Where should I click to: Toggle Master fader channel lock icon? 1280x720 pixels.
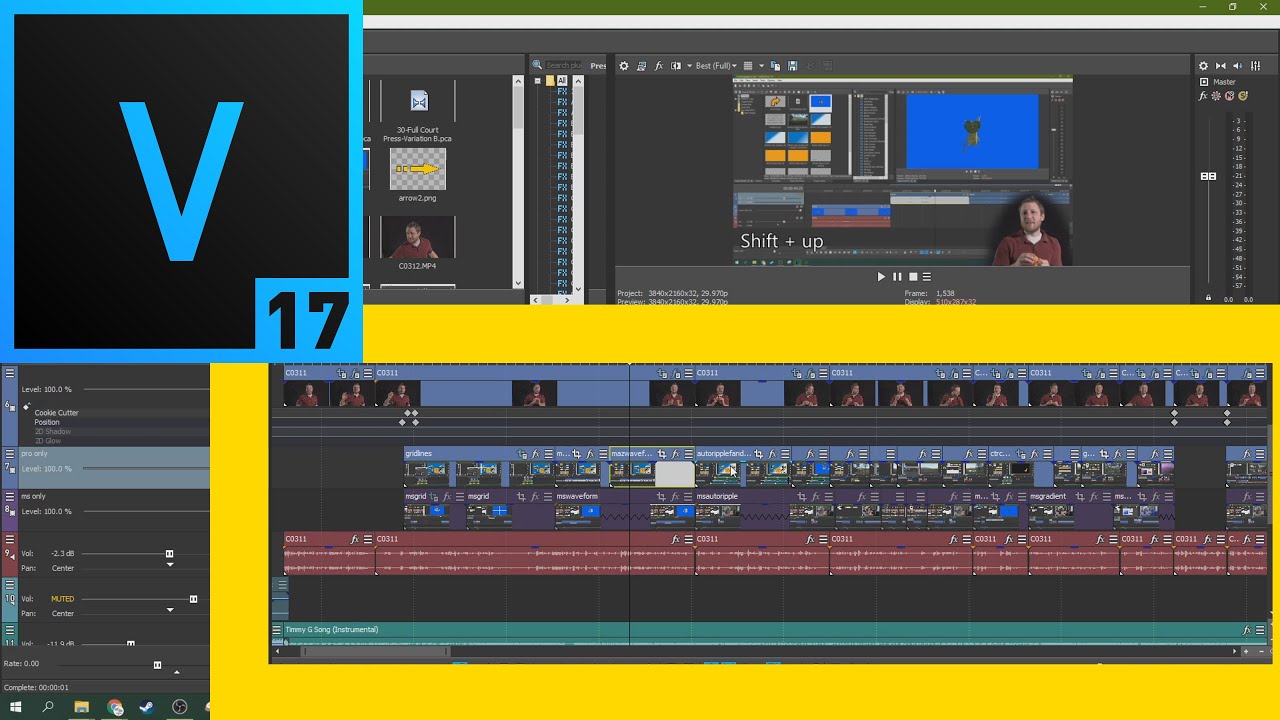[1208, 298]
